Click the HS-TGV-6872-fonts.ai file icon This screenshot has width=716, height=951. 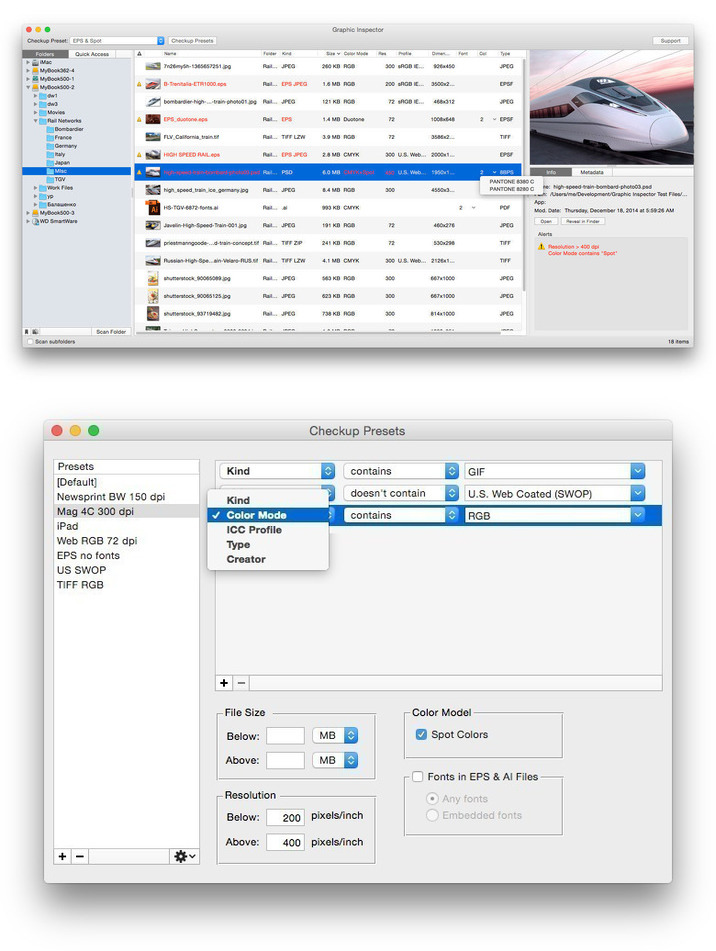153,208
